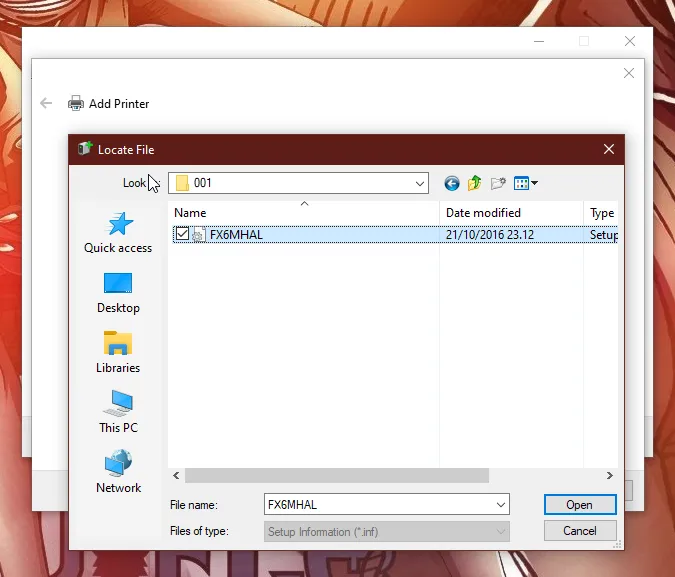Go up one folder level

(x=475, y=183)
